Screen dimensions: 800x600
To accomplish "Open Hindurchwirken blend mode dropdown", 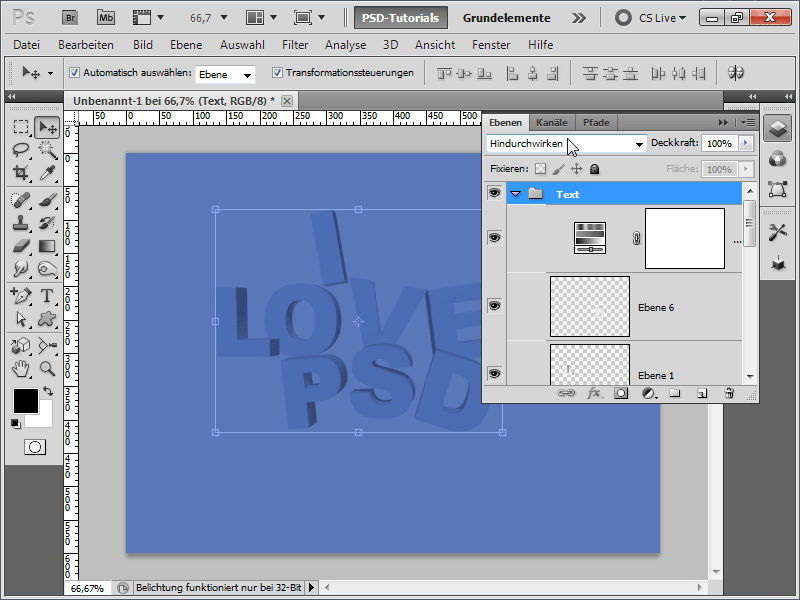I will tap(566, 144).
